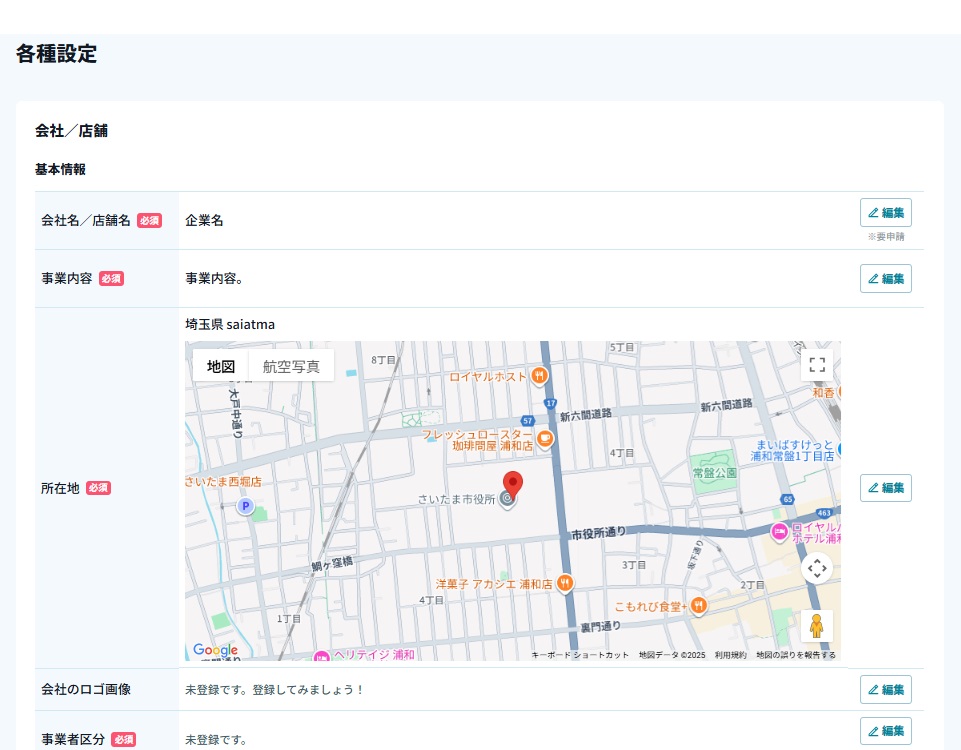Click the red location pin marker

click(513, 484)
